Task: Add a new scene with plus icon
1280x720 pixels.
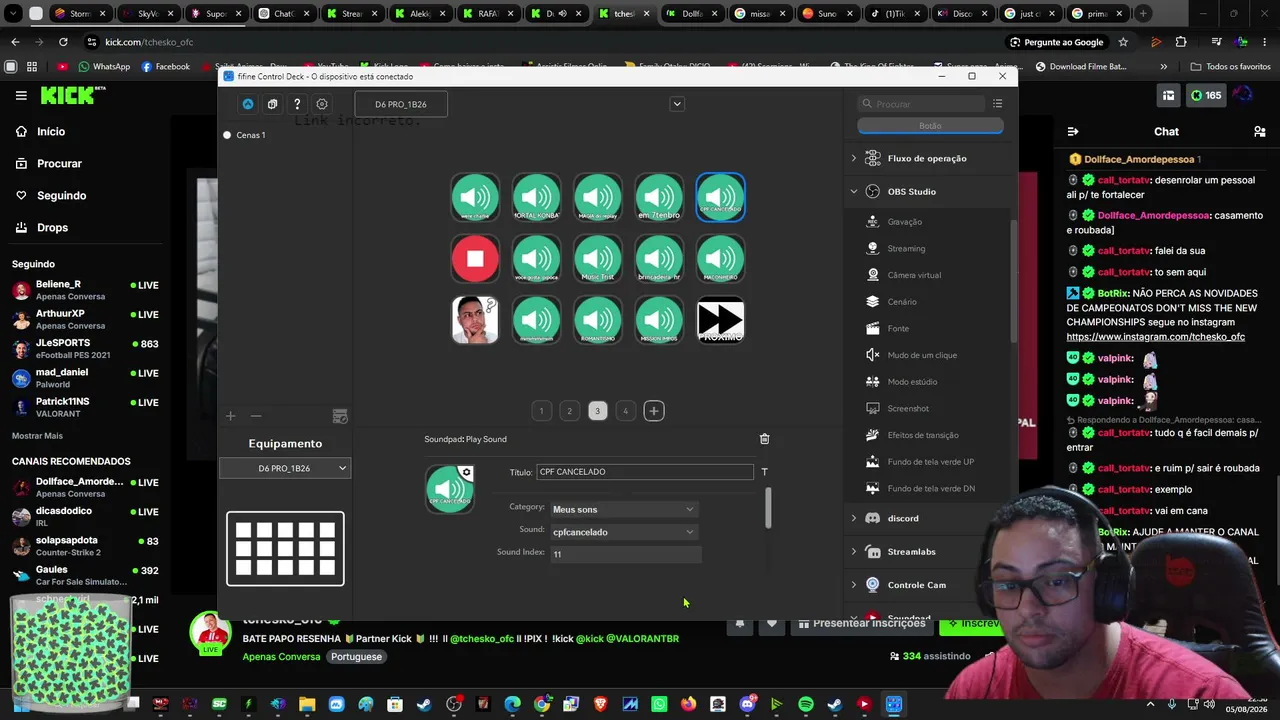Action: pyautogui.click(x=231, y=416)
